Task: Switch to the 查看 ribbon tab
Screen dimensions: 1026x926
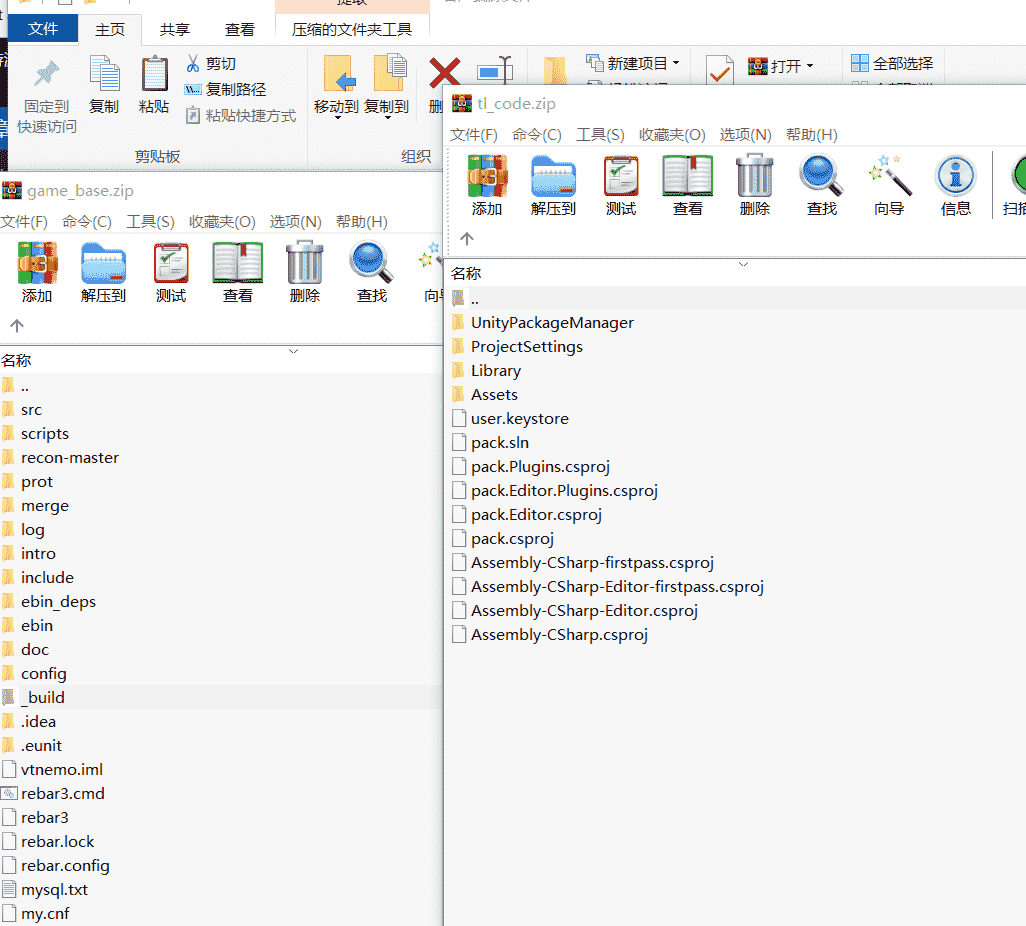Action: [x=239, y=29]
